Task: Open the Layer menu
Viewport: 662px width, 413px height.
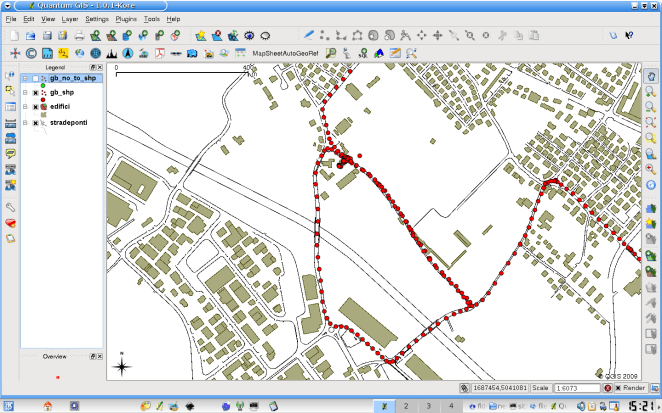Action: 70,19
